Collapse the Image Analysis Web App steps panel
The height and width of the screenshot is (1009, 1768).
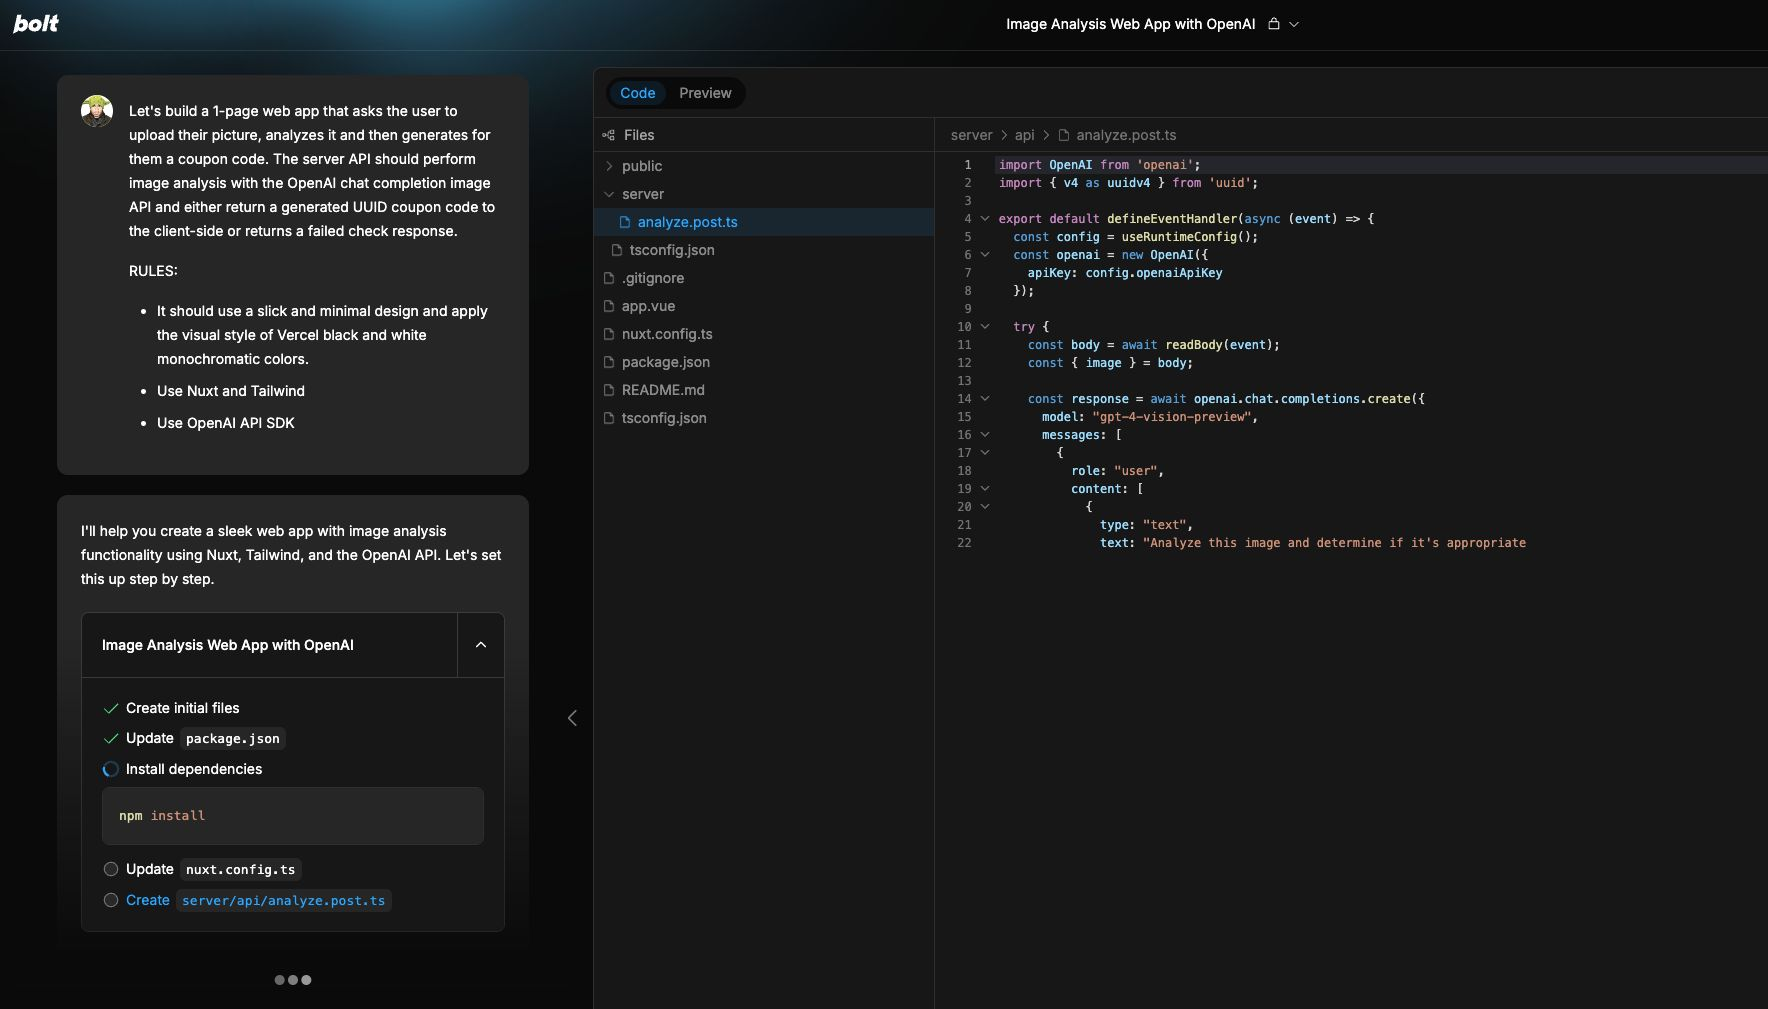[481, 645]
